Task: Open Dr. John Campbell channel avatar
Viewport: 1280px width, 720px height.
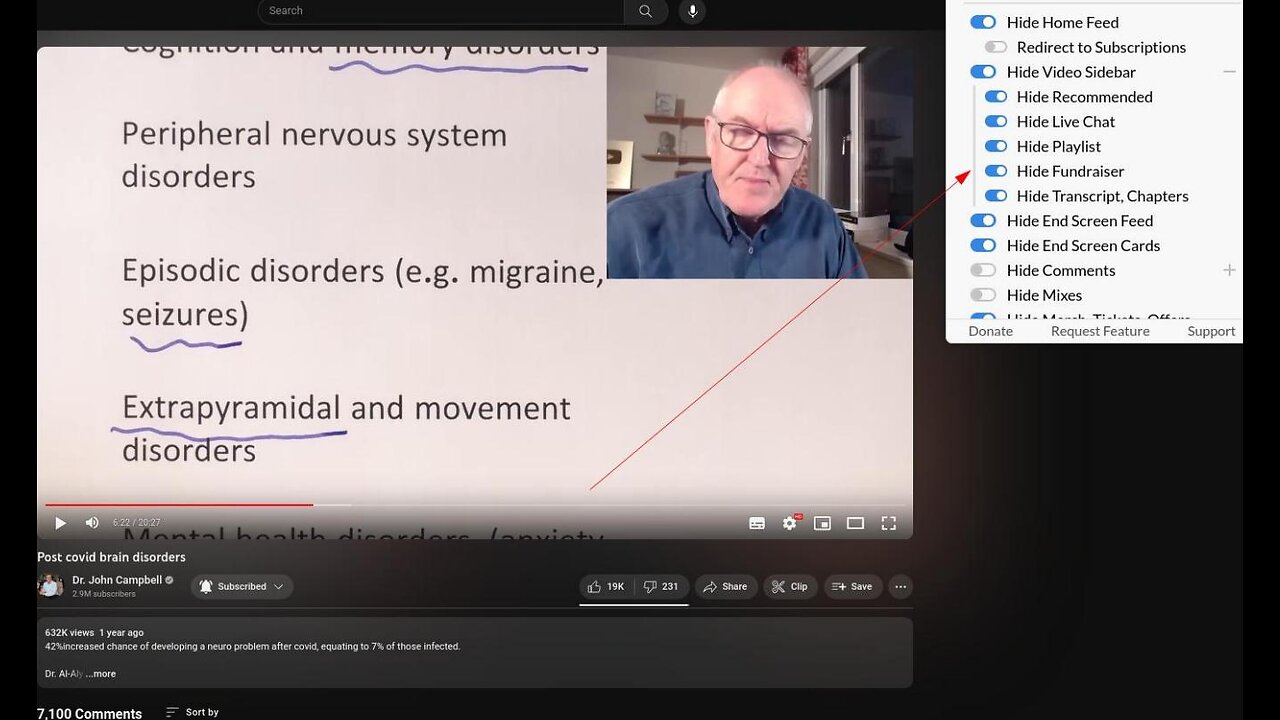Action: (50, 586)
